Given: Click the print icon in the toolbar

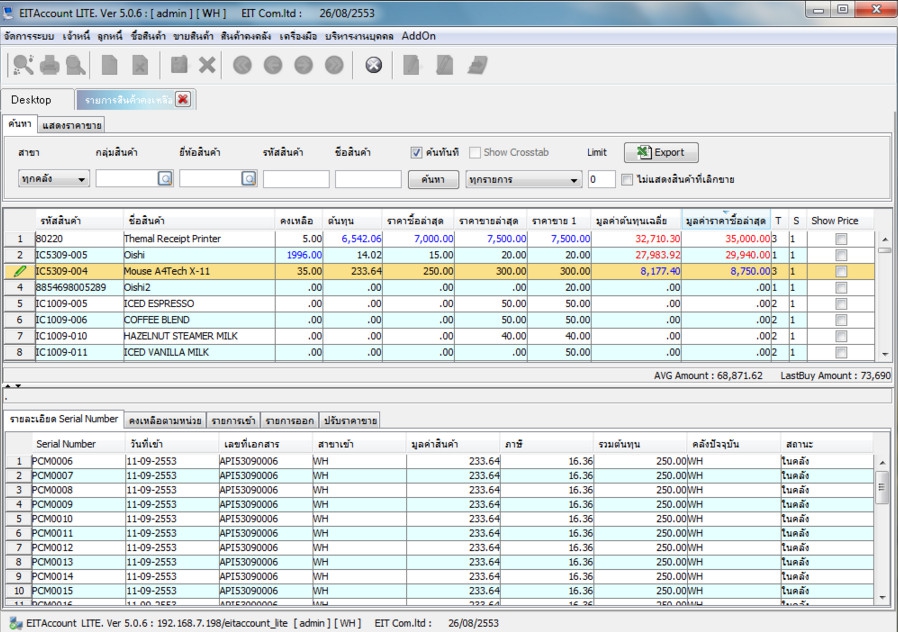Looking at the screenshot, I should click(49, 65).
